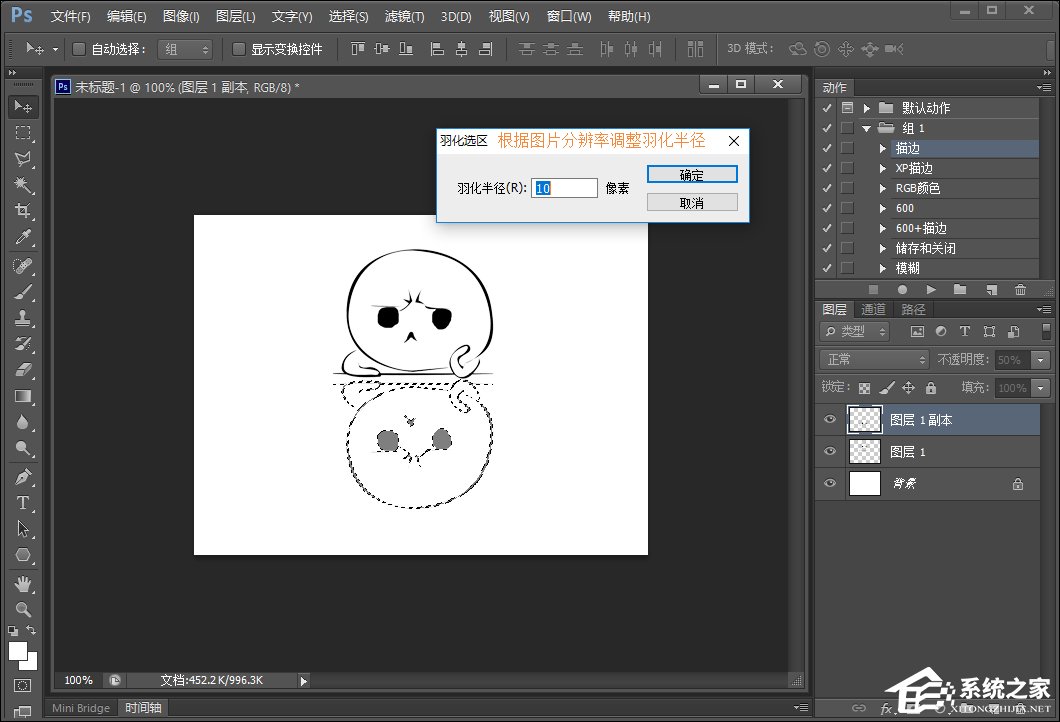Click 取消 to cancel feathering
Image resolution: width=1060 pixels, height=722 pixels.
coord(692,203)
